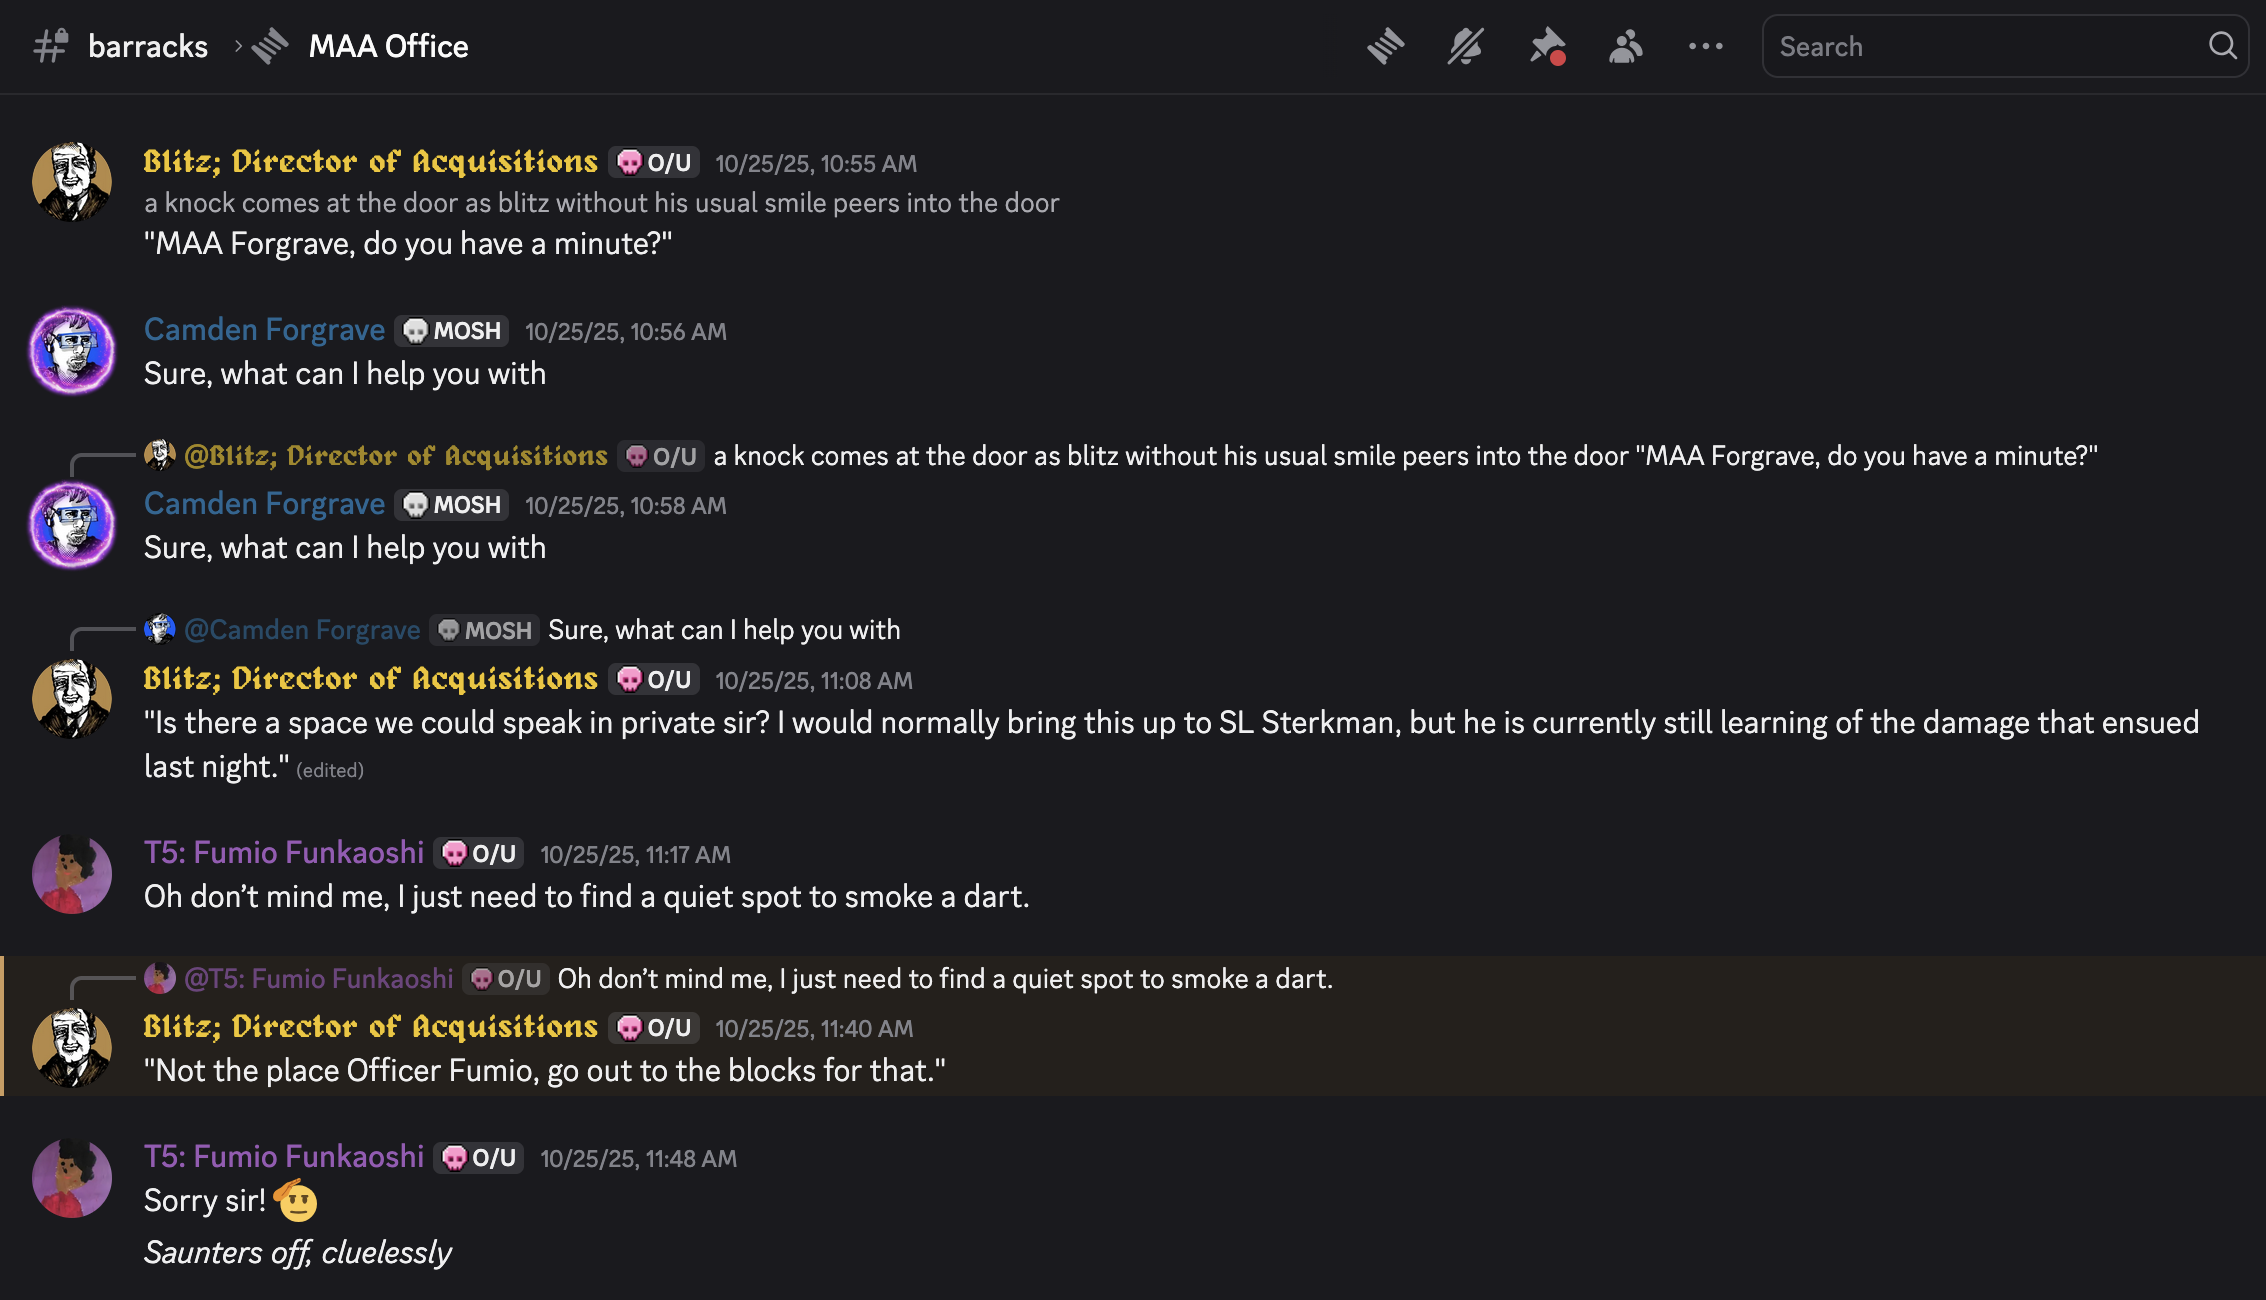Click Camden Forgrave's username at 10:58 AM
The height and width of the screenshot is (1300, 2266).
click(x=264, y=504)
